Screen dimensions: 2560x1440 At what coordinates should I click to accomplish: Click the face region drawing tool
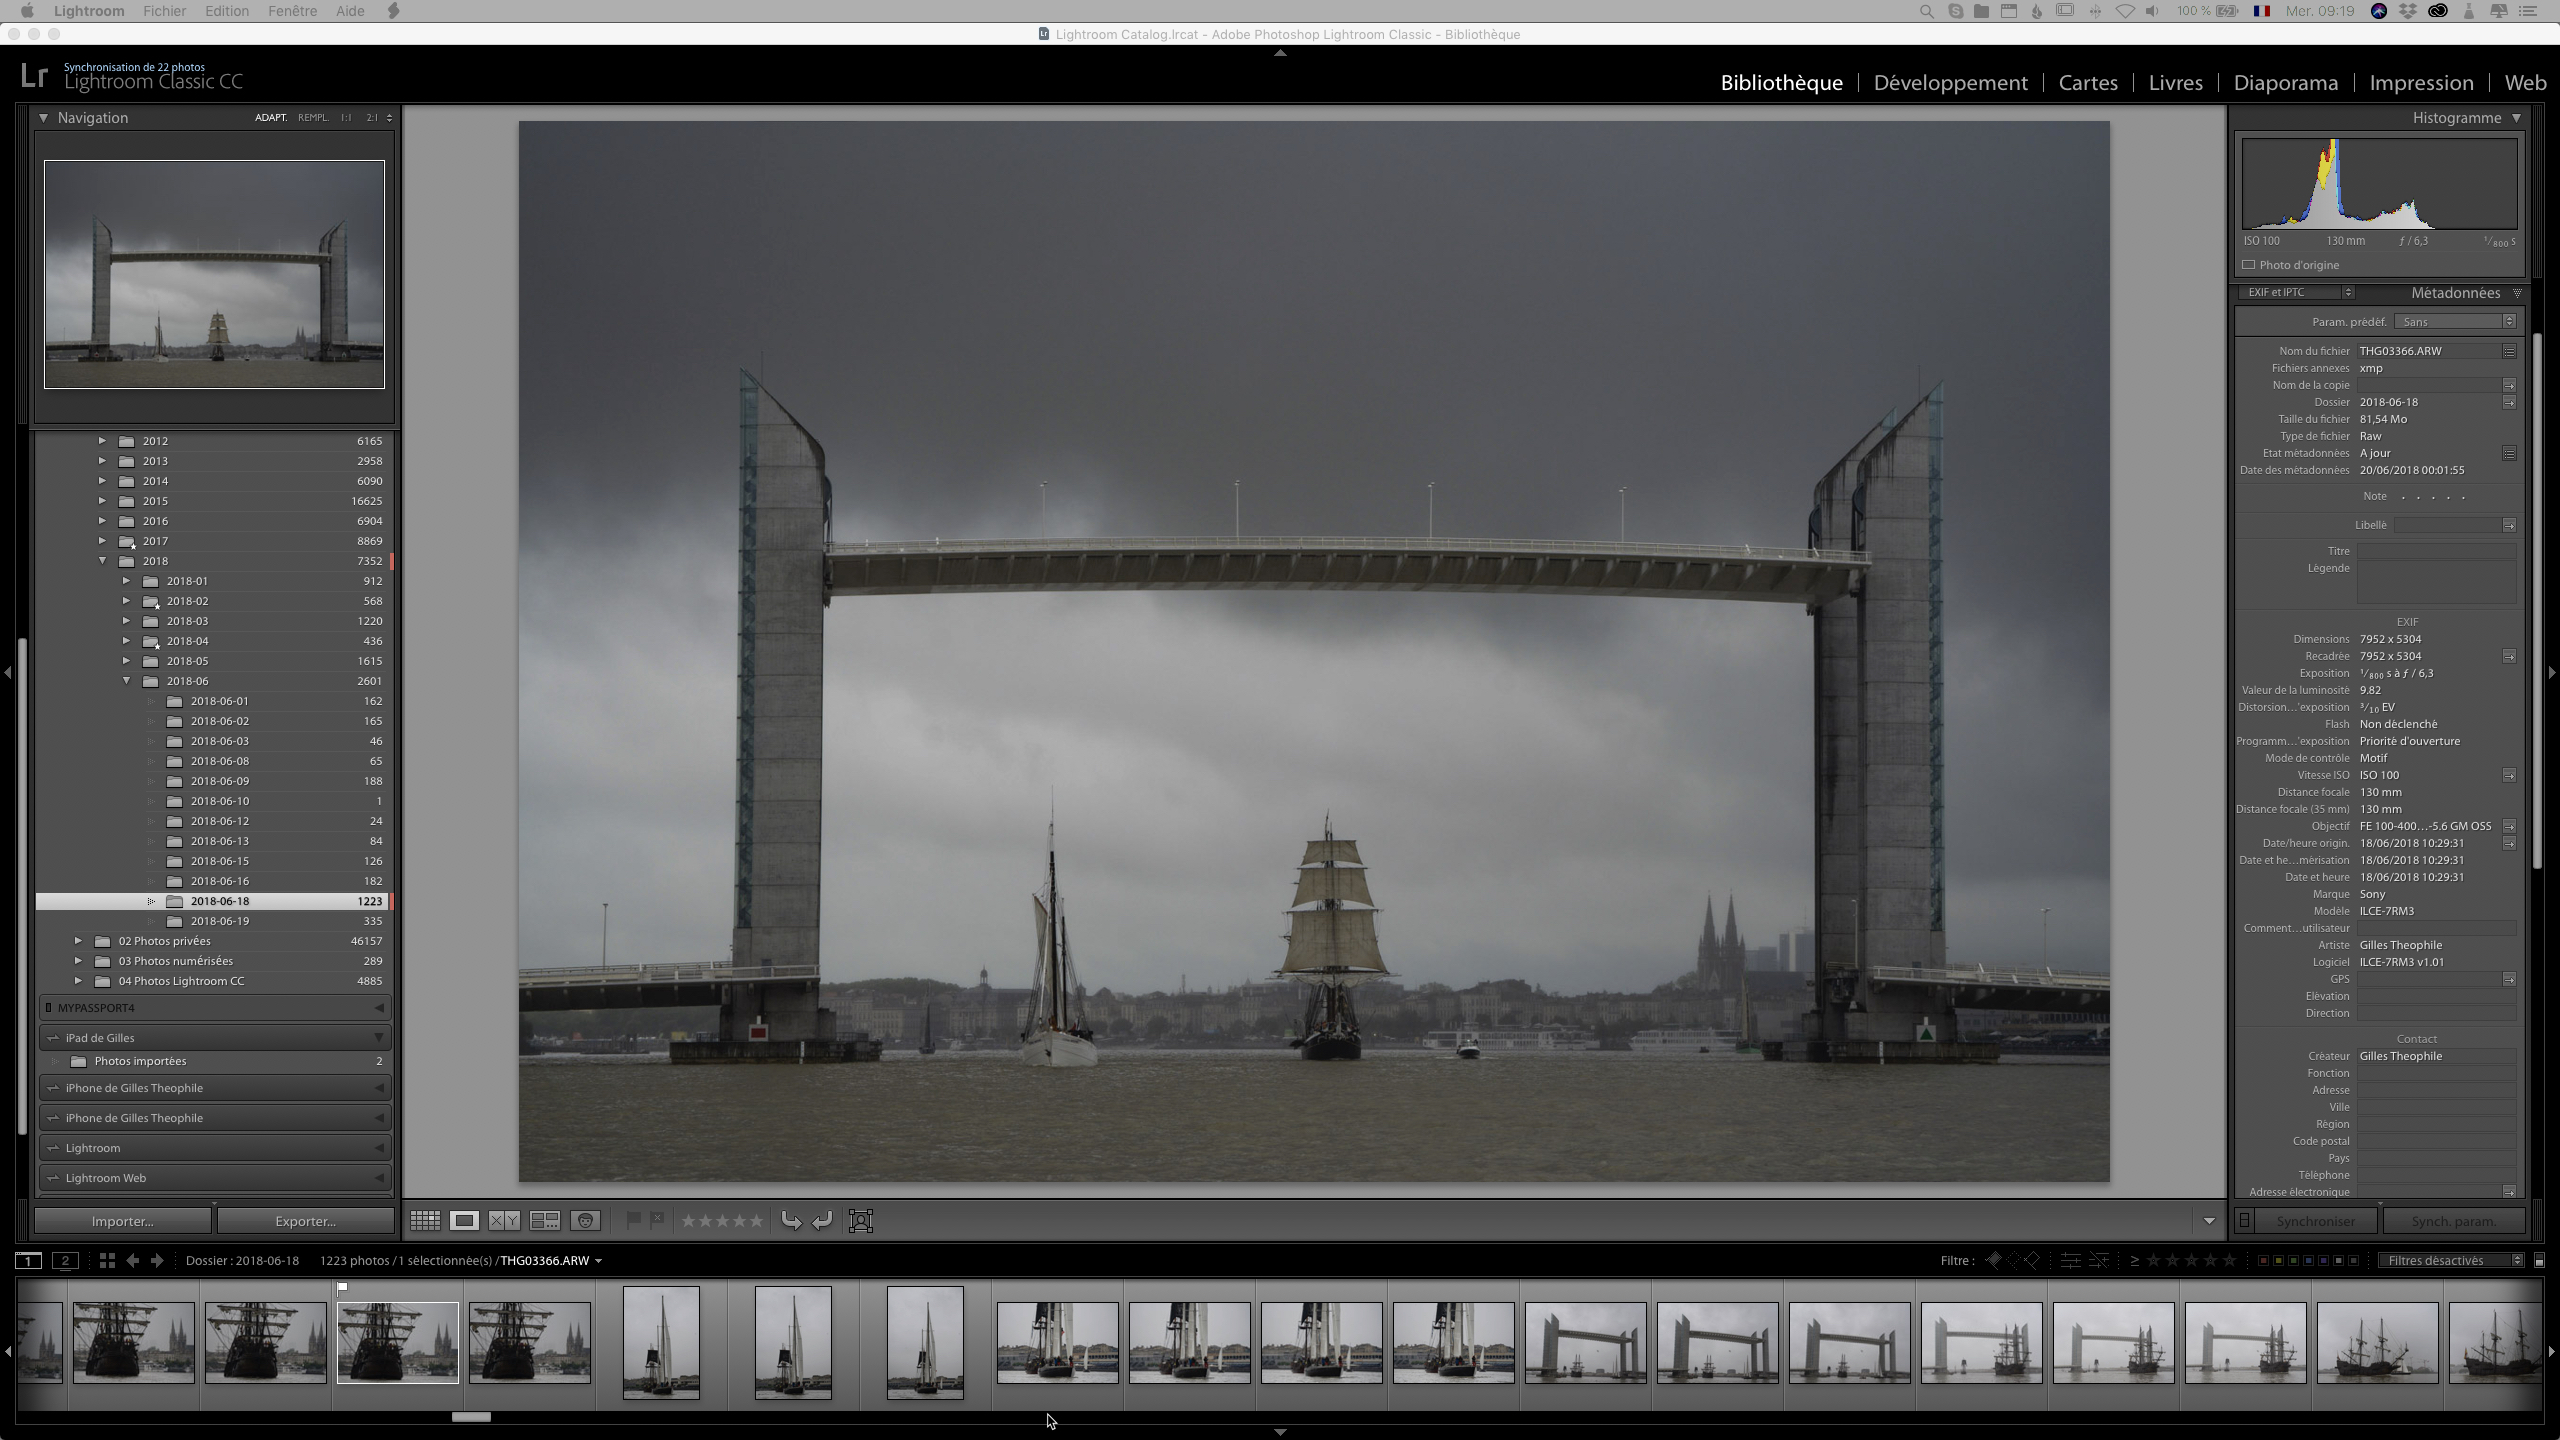tap(861, 1220)
